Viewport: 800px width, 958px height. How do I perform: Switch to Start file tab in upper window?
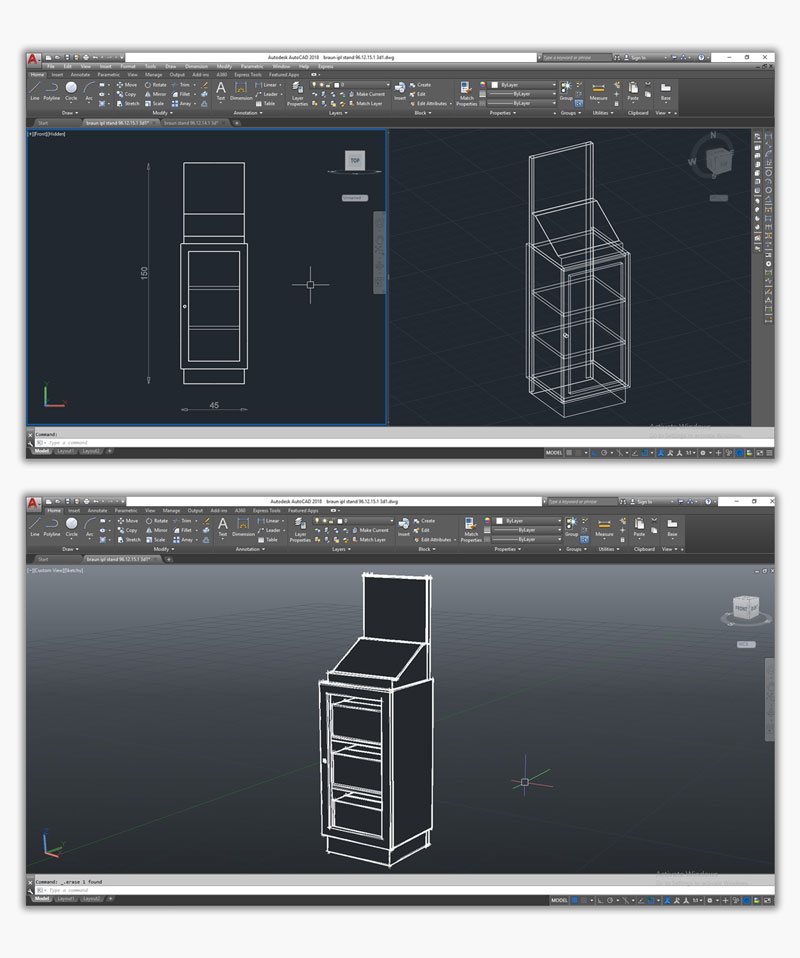(x=43, y=123)
